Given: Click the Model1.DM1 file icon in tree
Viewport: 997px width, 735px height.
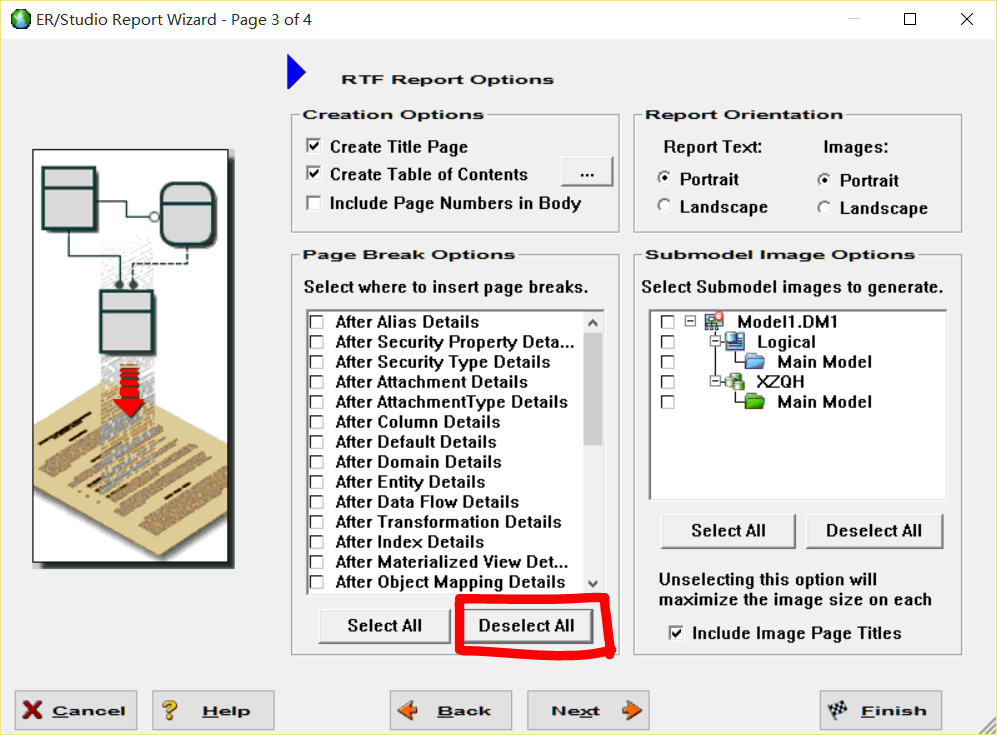Looking at the screenshot, I should click(x=714, y=322).
